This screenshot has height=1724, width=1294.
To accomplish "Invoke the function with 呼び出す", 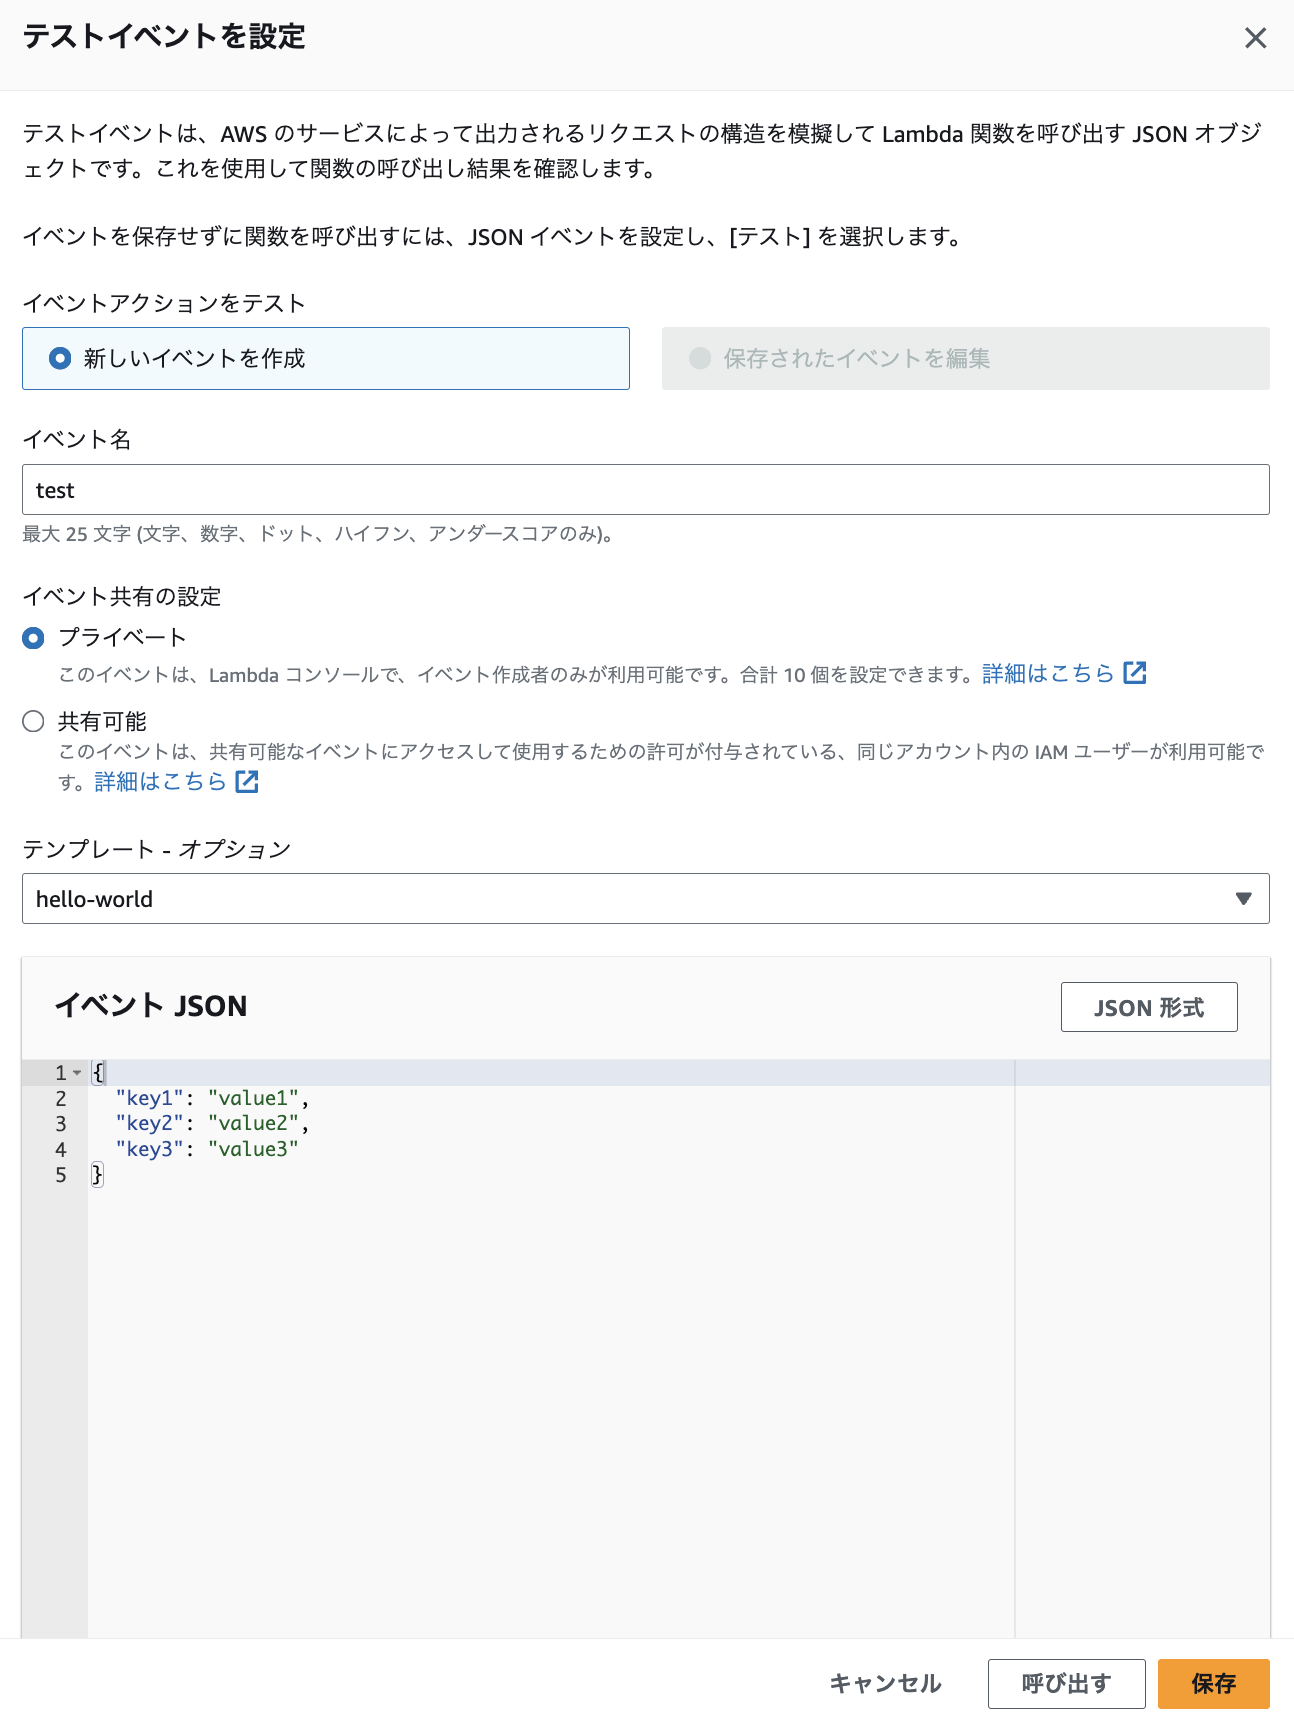I will pyautogui.click(x=1066, y=1684).
